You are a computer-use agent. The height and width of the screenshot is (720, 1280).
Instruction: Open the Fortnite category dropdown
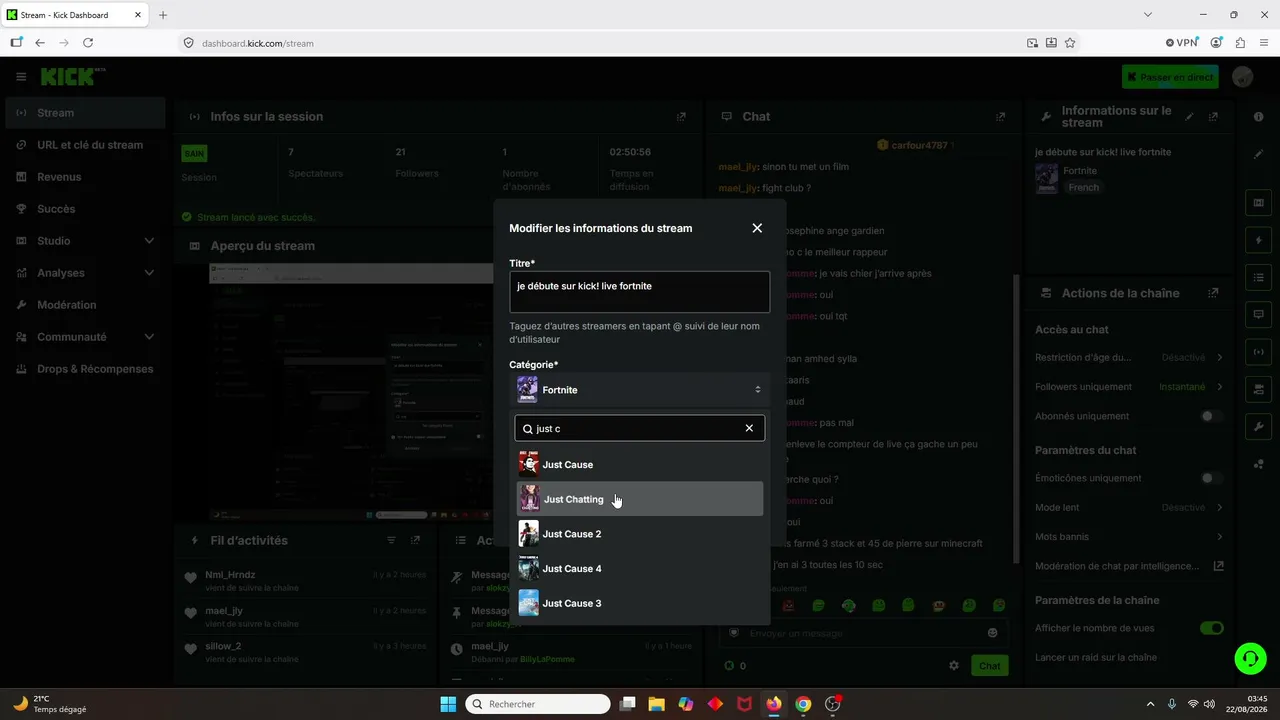pos(640,390)
